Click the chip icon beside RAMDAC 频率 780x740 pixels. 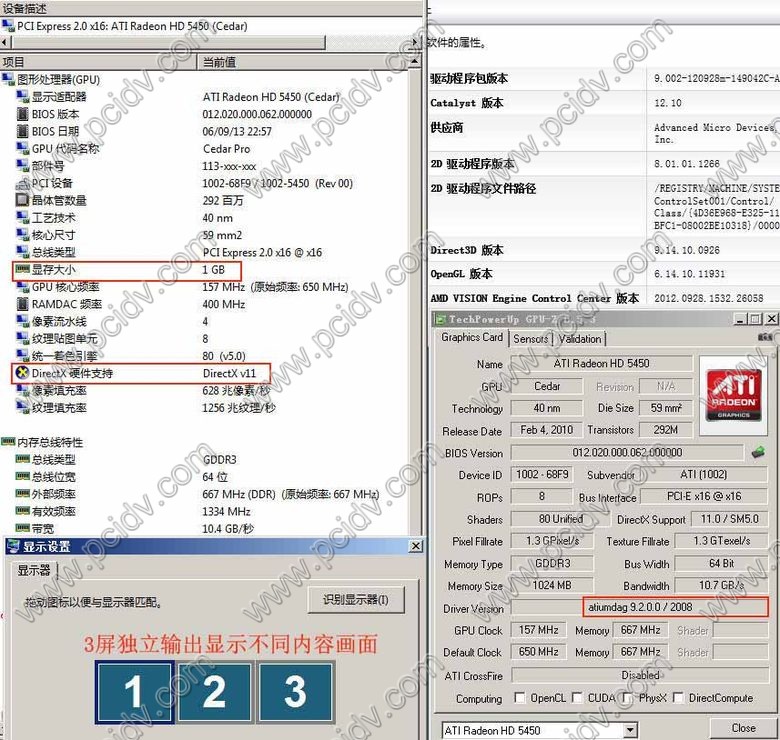pyautogui.click(x=22, y=303)
